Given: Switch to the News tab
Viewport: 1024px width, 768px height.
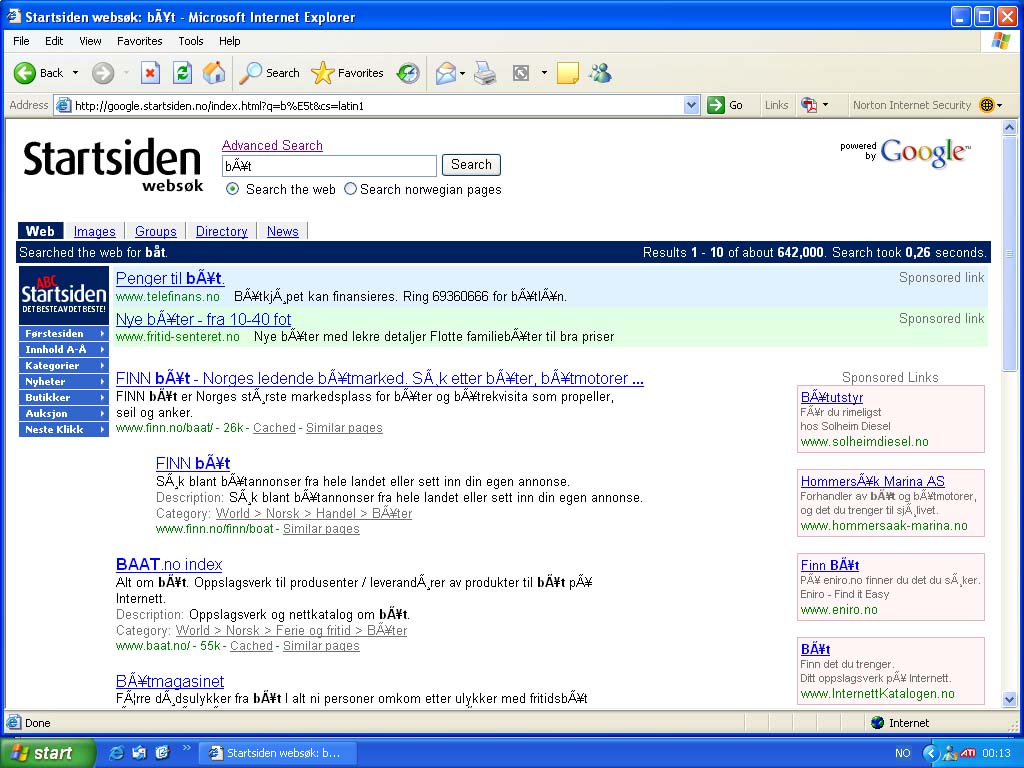Looking at the screenshot, I should coord(282,231).
